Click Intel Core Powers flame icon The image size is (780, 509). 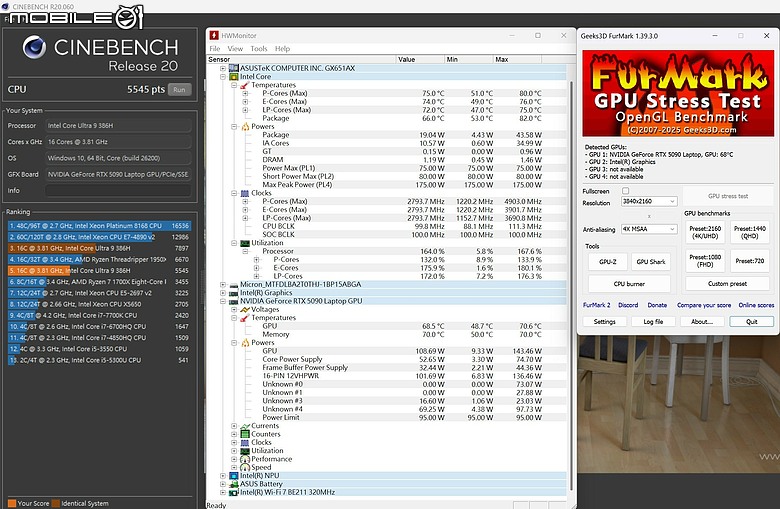[245, 126]
